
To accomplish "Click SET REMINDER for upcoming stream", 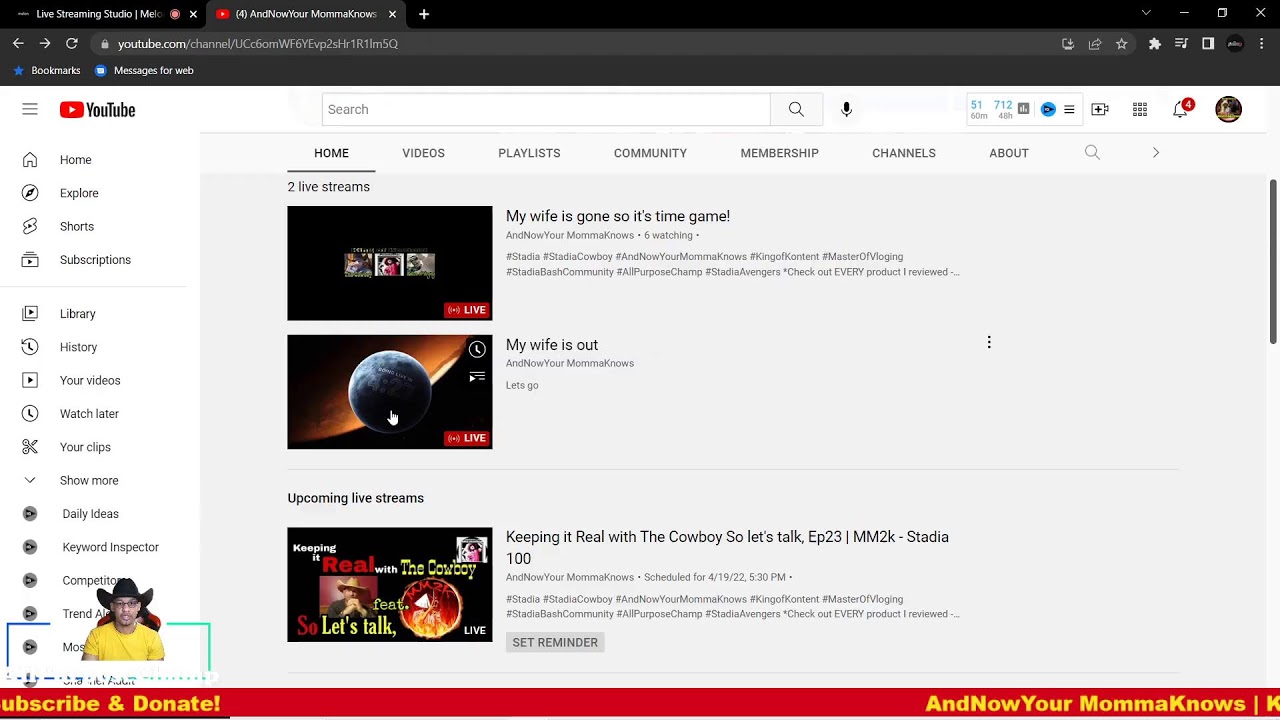I will tap(555, 642).
